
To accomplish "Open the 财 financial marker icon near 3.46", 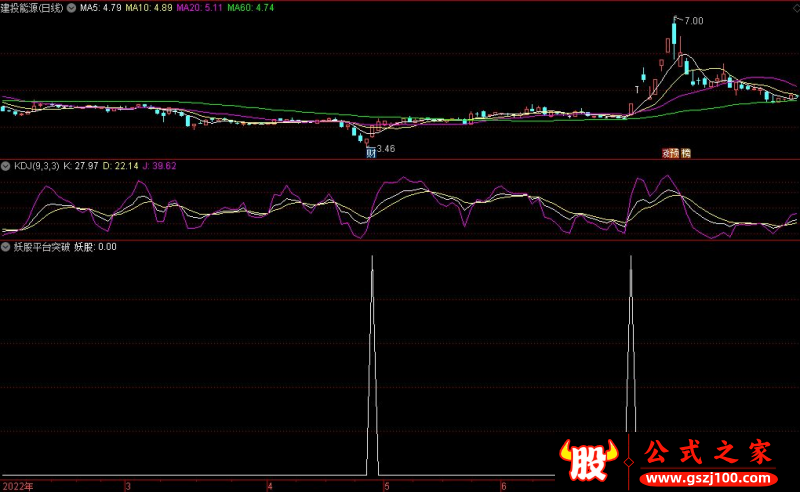I will click(371, 152).
